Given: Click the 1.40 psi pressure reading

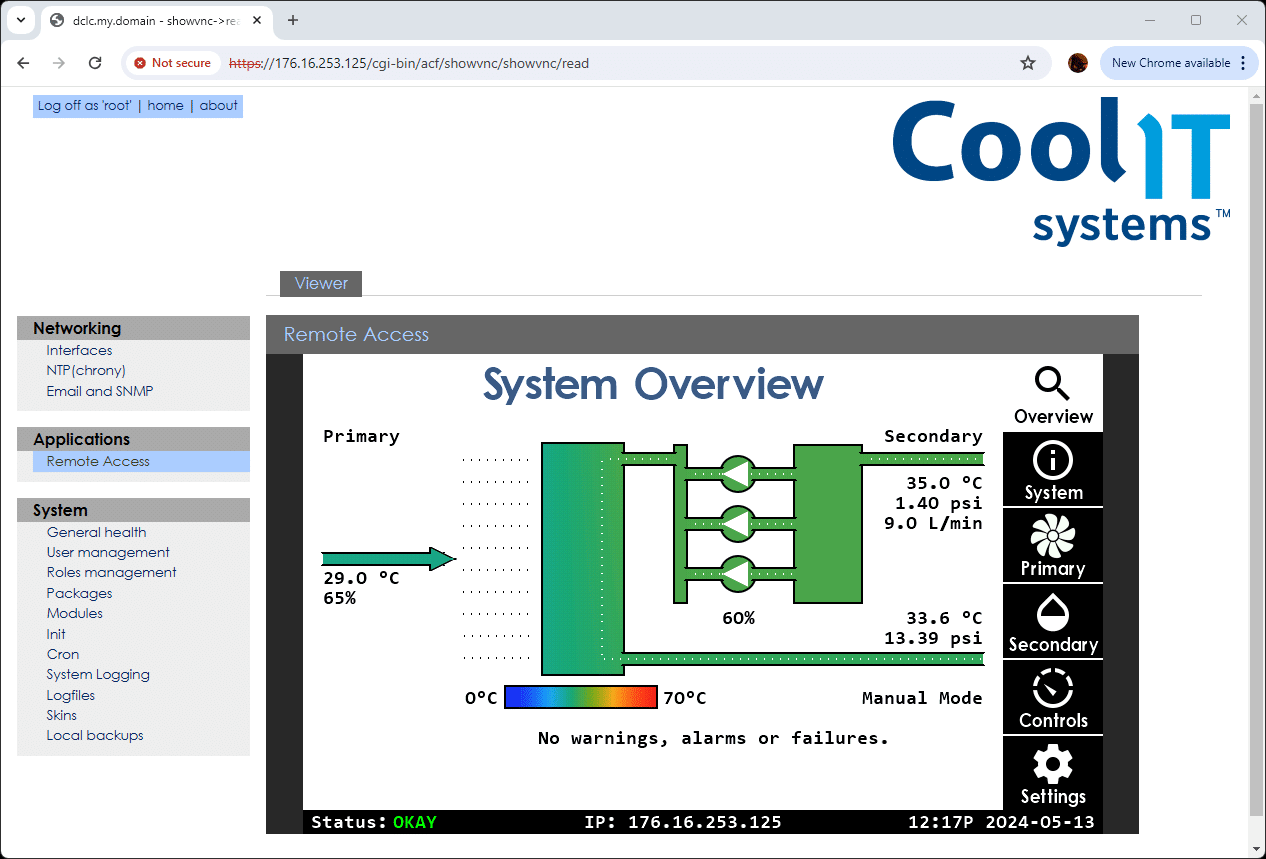Looking at the screenshot, I should (938, 502).
